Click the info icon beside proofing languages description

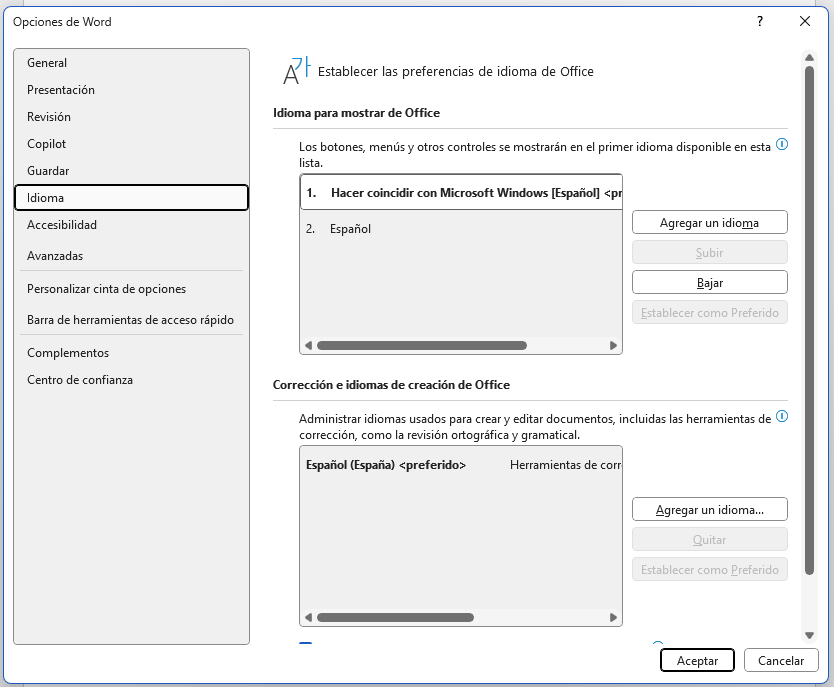coord(782,416)
